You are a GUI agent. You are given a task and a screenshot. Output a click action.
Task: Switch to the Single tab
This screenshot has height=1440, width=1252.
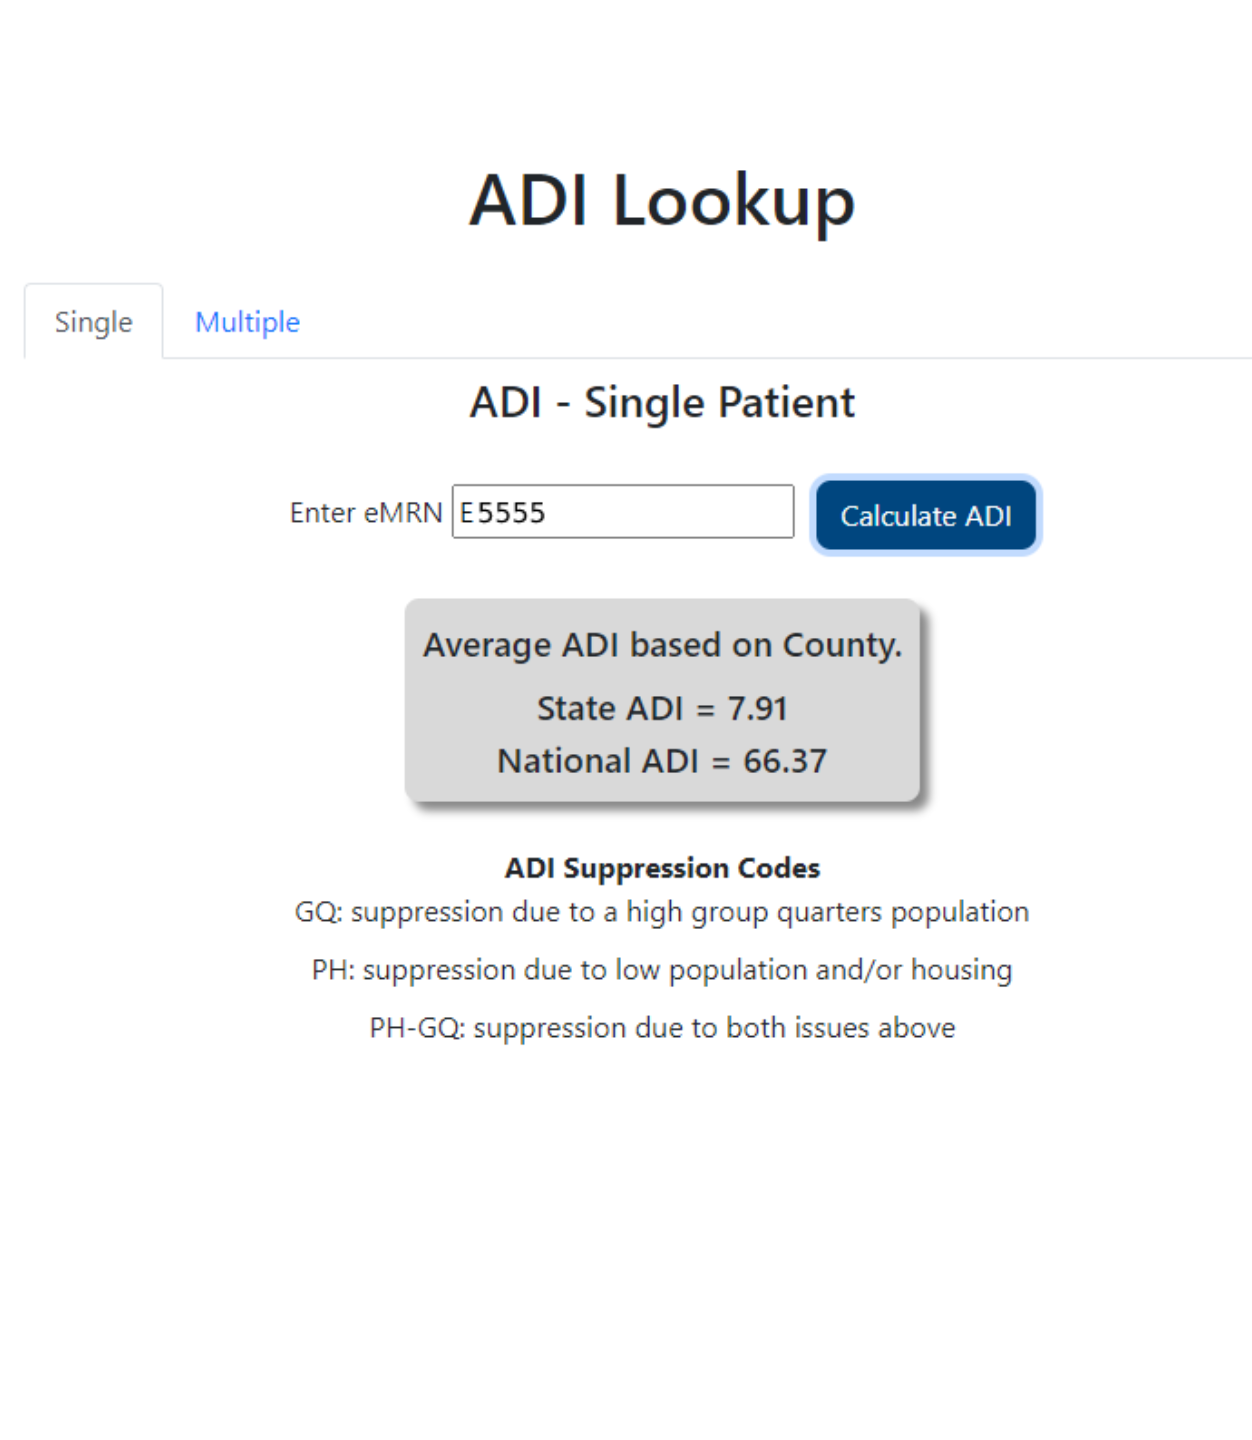point(93,322)
